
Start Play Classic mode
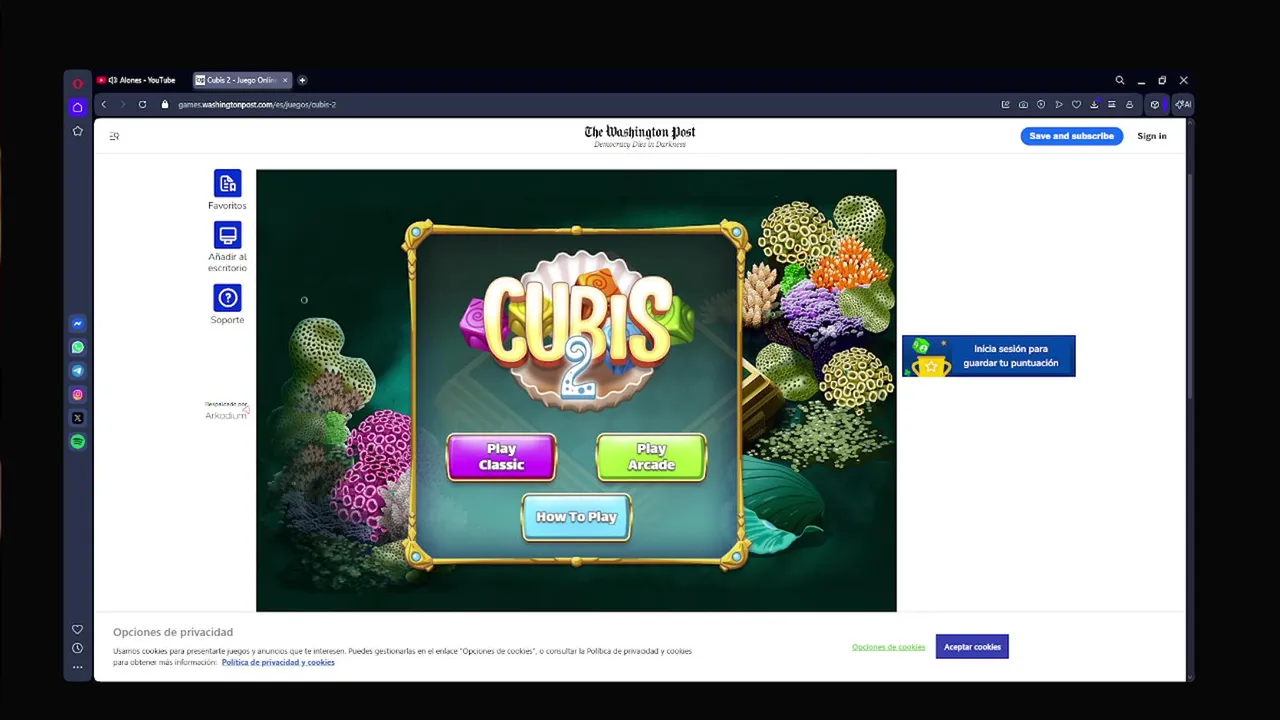[x=501, y=457]
